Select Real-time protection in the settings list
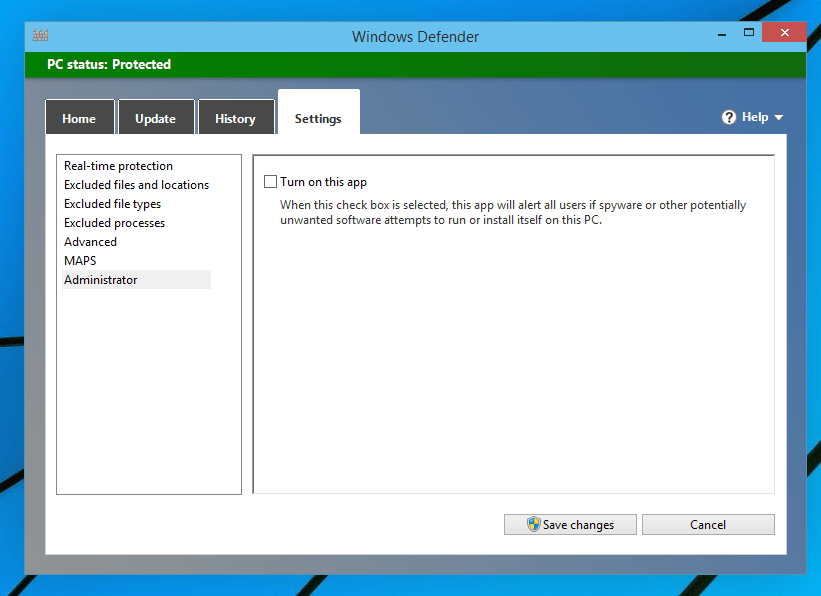 (118, 166)
